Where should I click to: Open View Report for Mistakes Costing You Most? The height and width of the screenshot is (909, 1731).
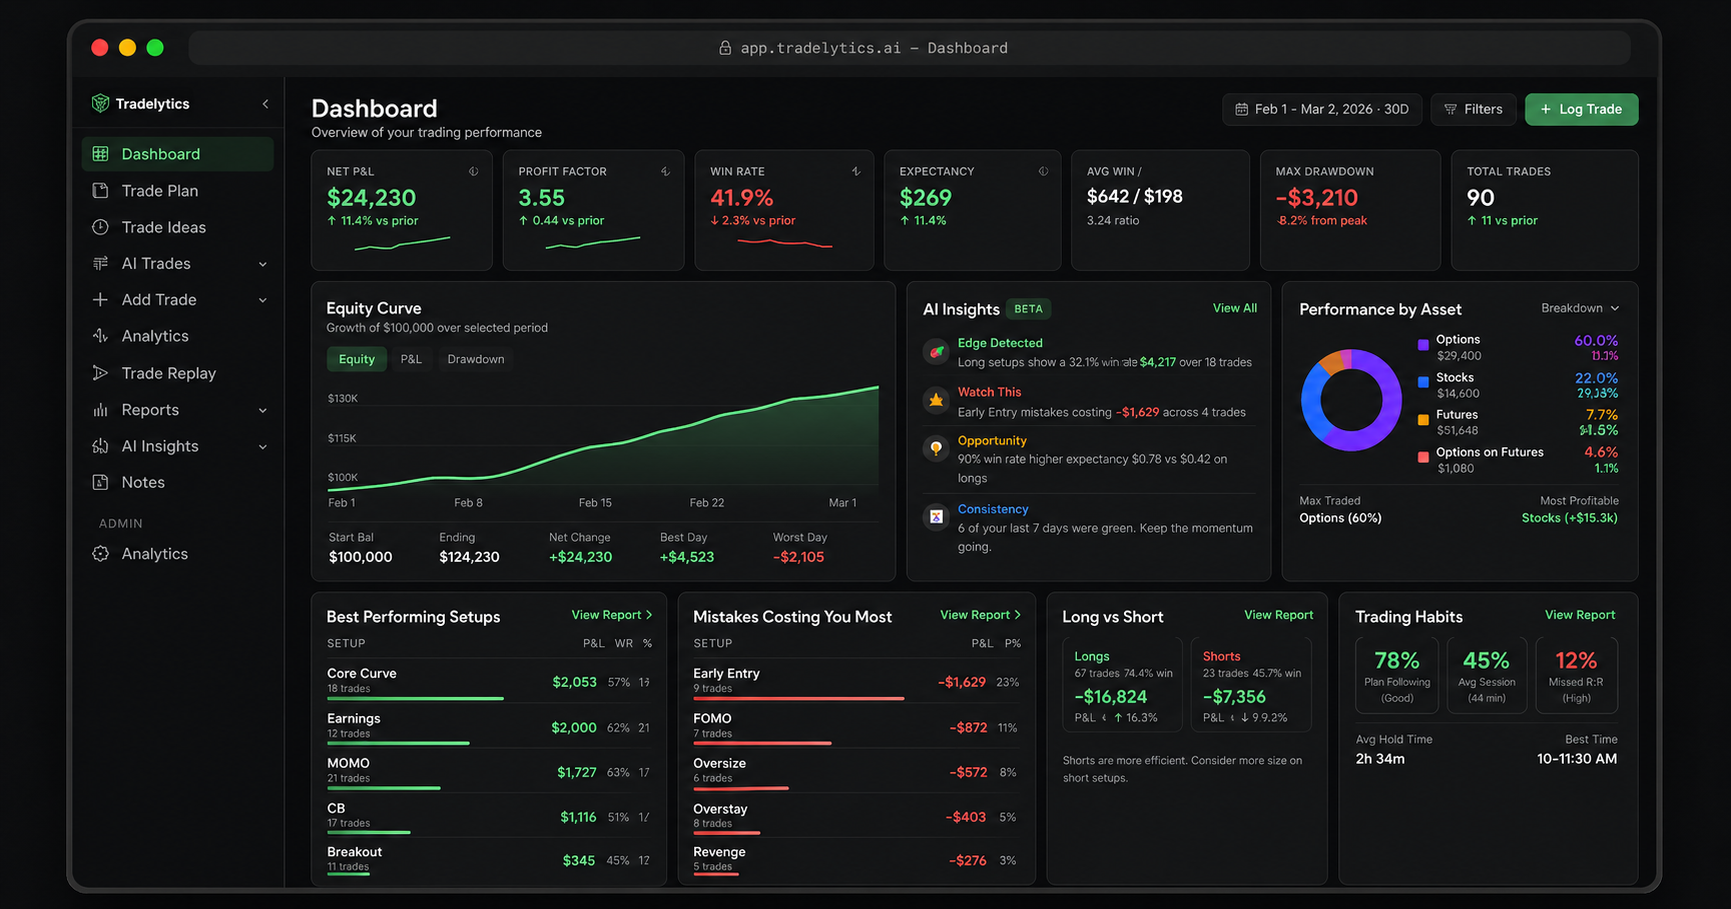[981, 615]
